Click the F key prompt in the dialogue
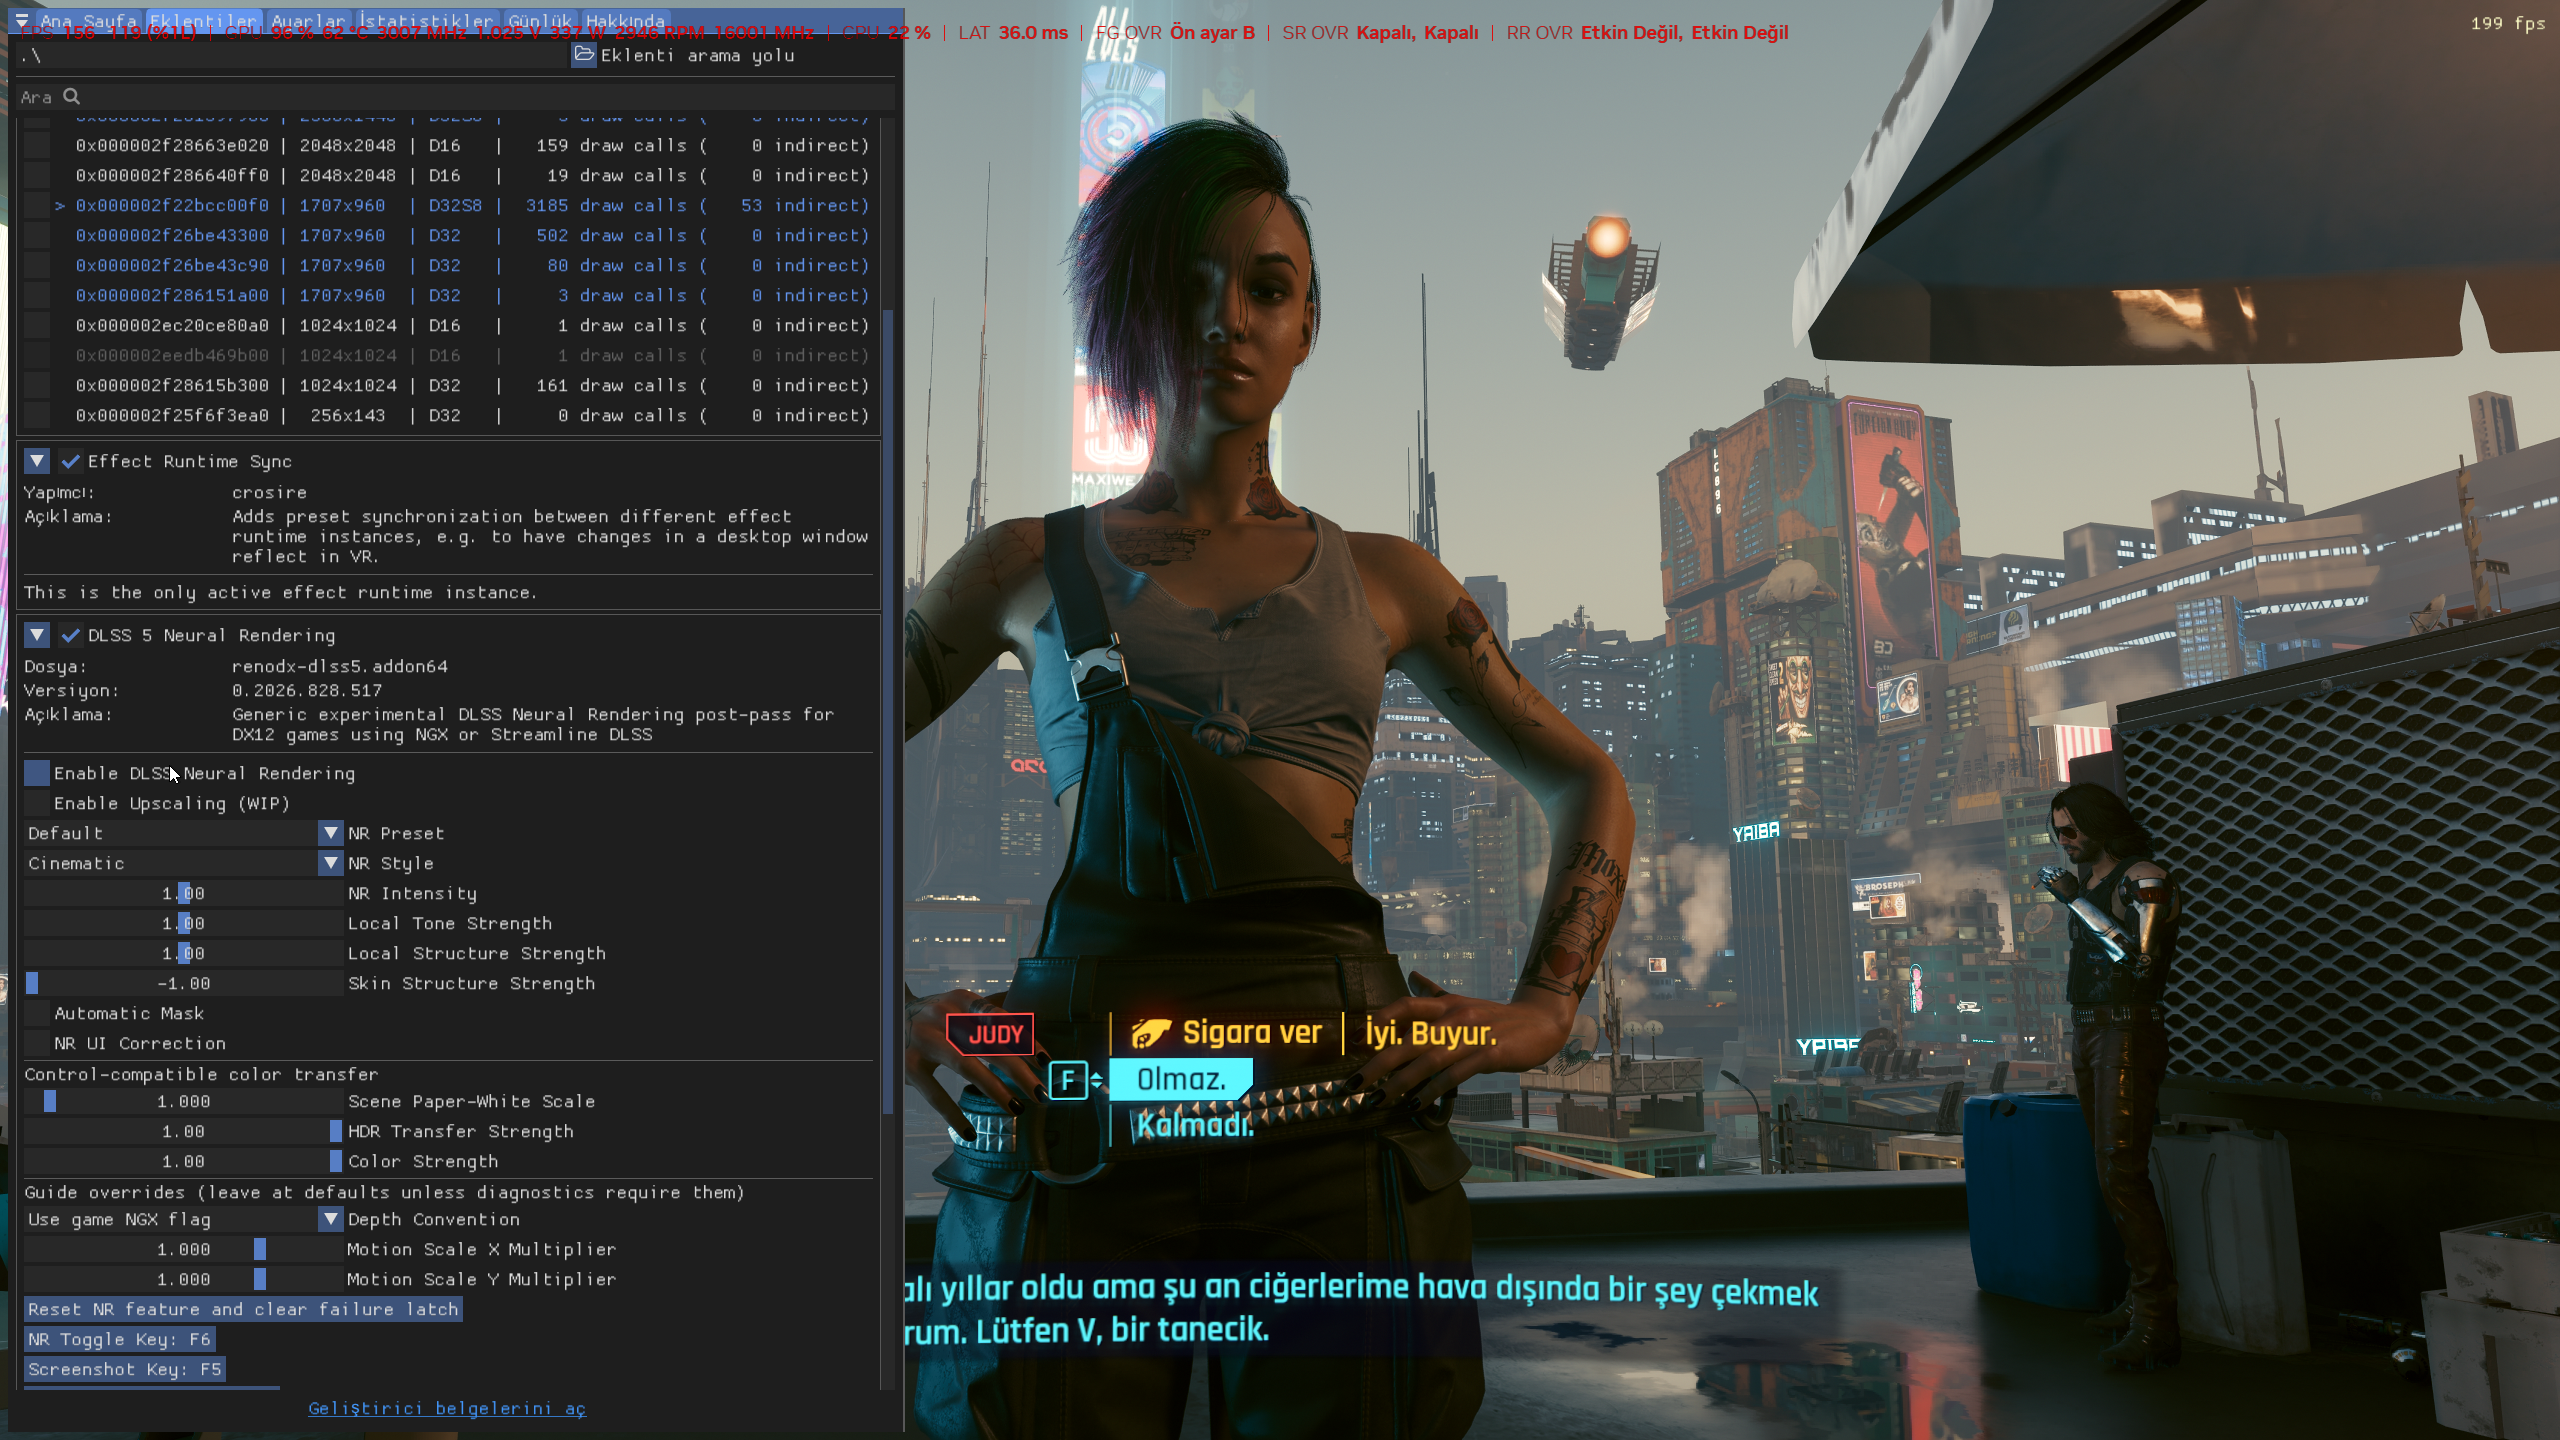This screenshot has width=2560, height=1440. click(x=1068, y=1080)
